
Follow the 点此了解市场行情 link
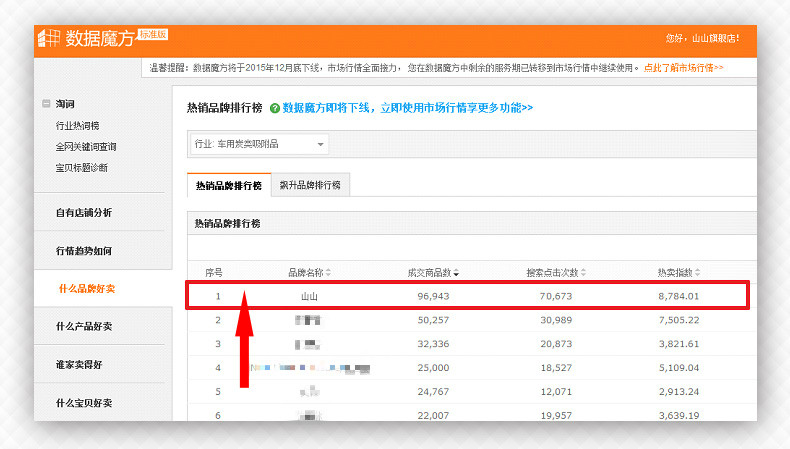click(684, 68)
